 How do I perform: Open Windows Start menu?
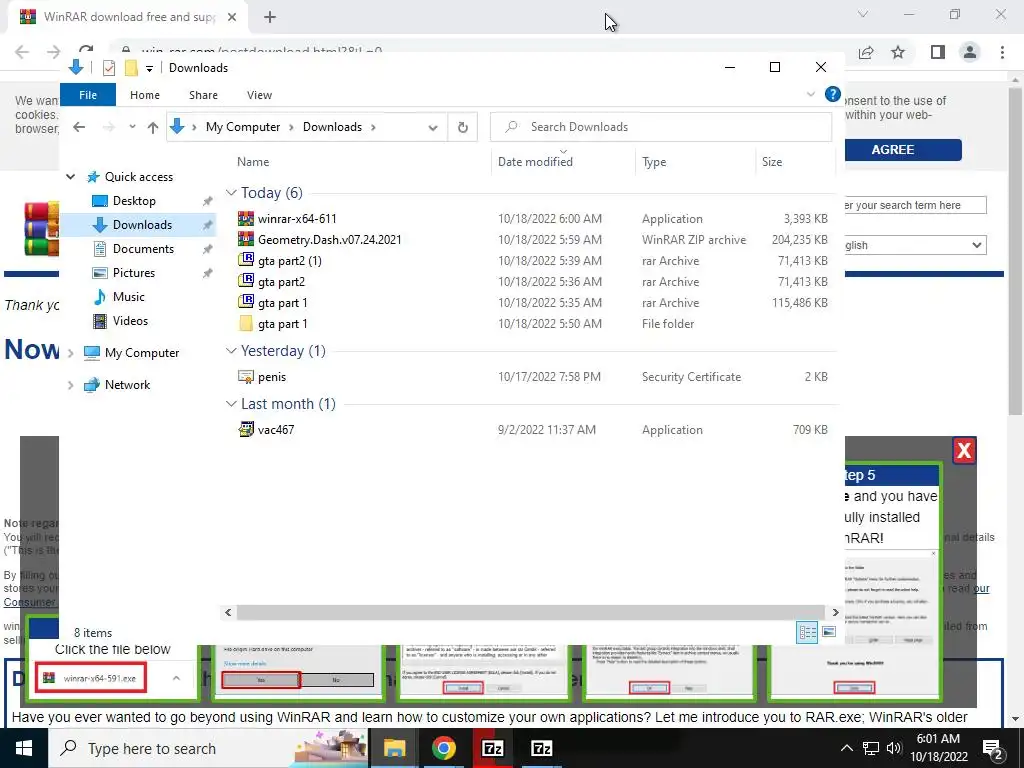pyautogui.click(x=24, y=748)
